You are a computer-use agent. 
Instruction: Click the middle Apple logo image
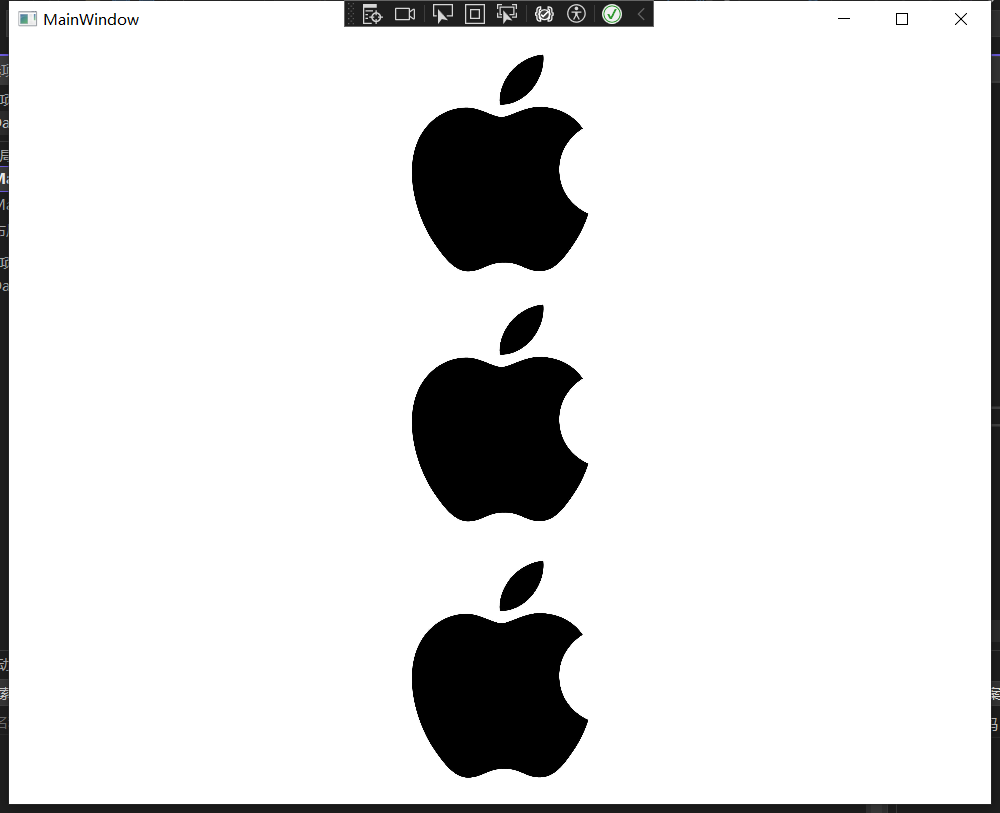pos(500,413)
